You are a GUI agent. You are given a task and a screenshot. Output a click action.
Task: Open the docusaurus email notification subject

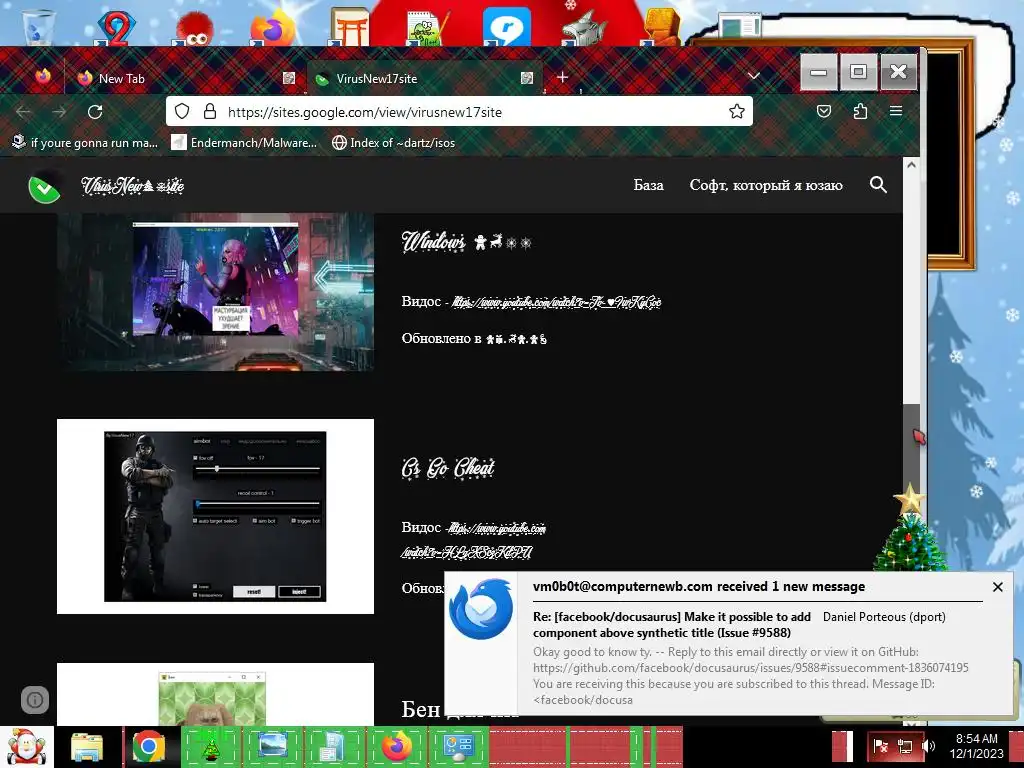672,624
